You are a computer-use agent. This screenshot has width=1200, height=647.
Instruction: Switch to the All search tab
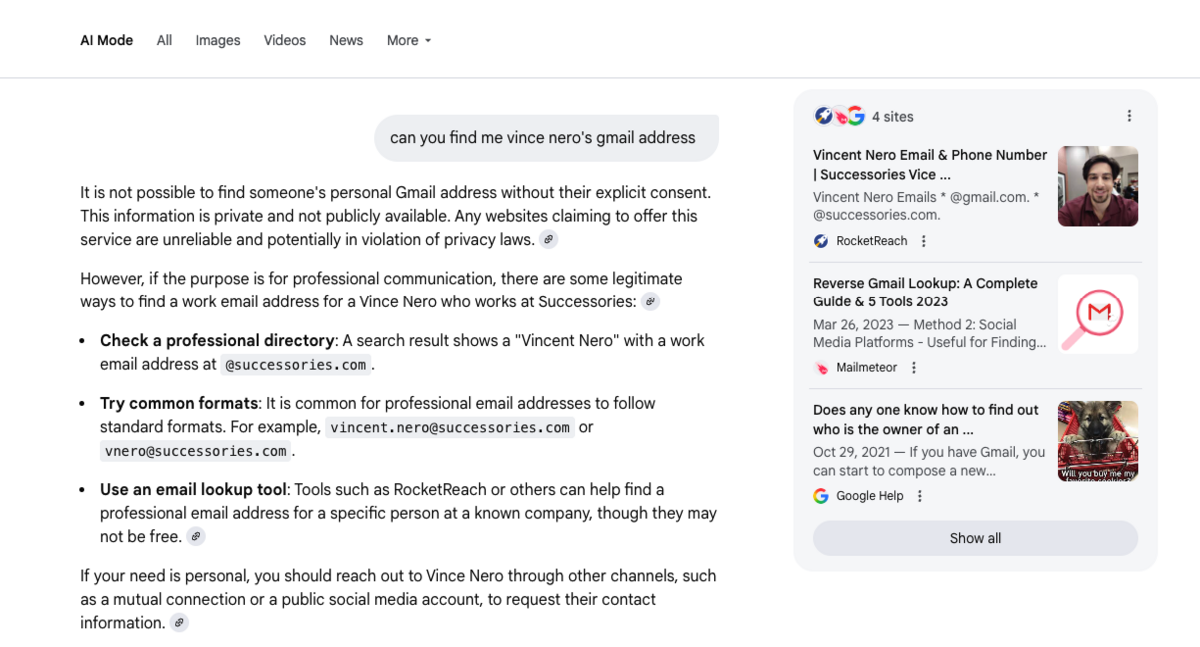(x=164, y=40)
